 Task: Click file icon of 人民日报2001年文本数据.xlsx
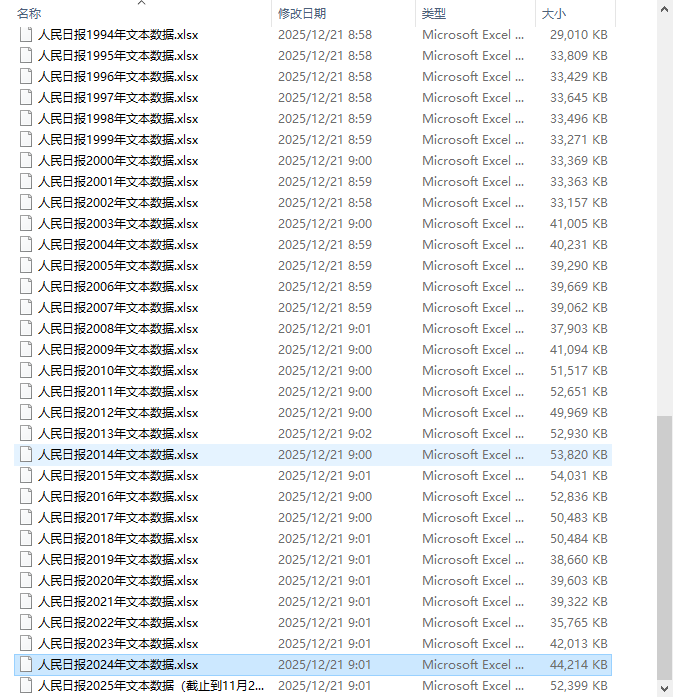(x=26, y=182)
